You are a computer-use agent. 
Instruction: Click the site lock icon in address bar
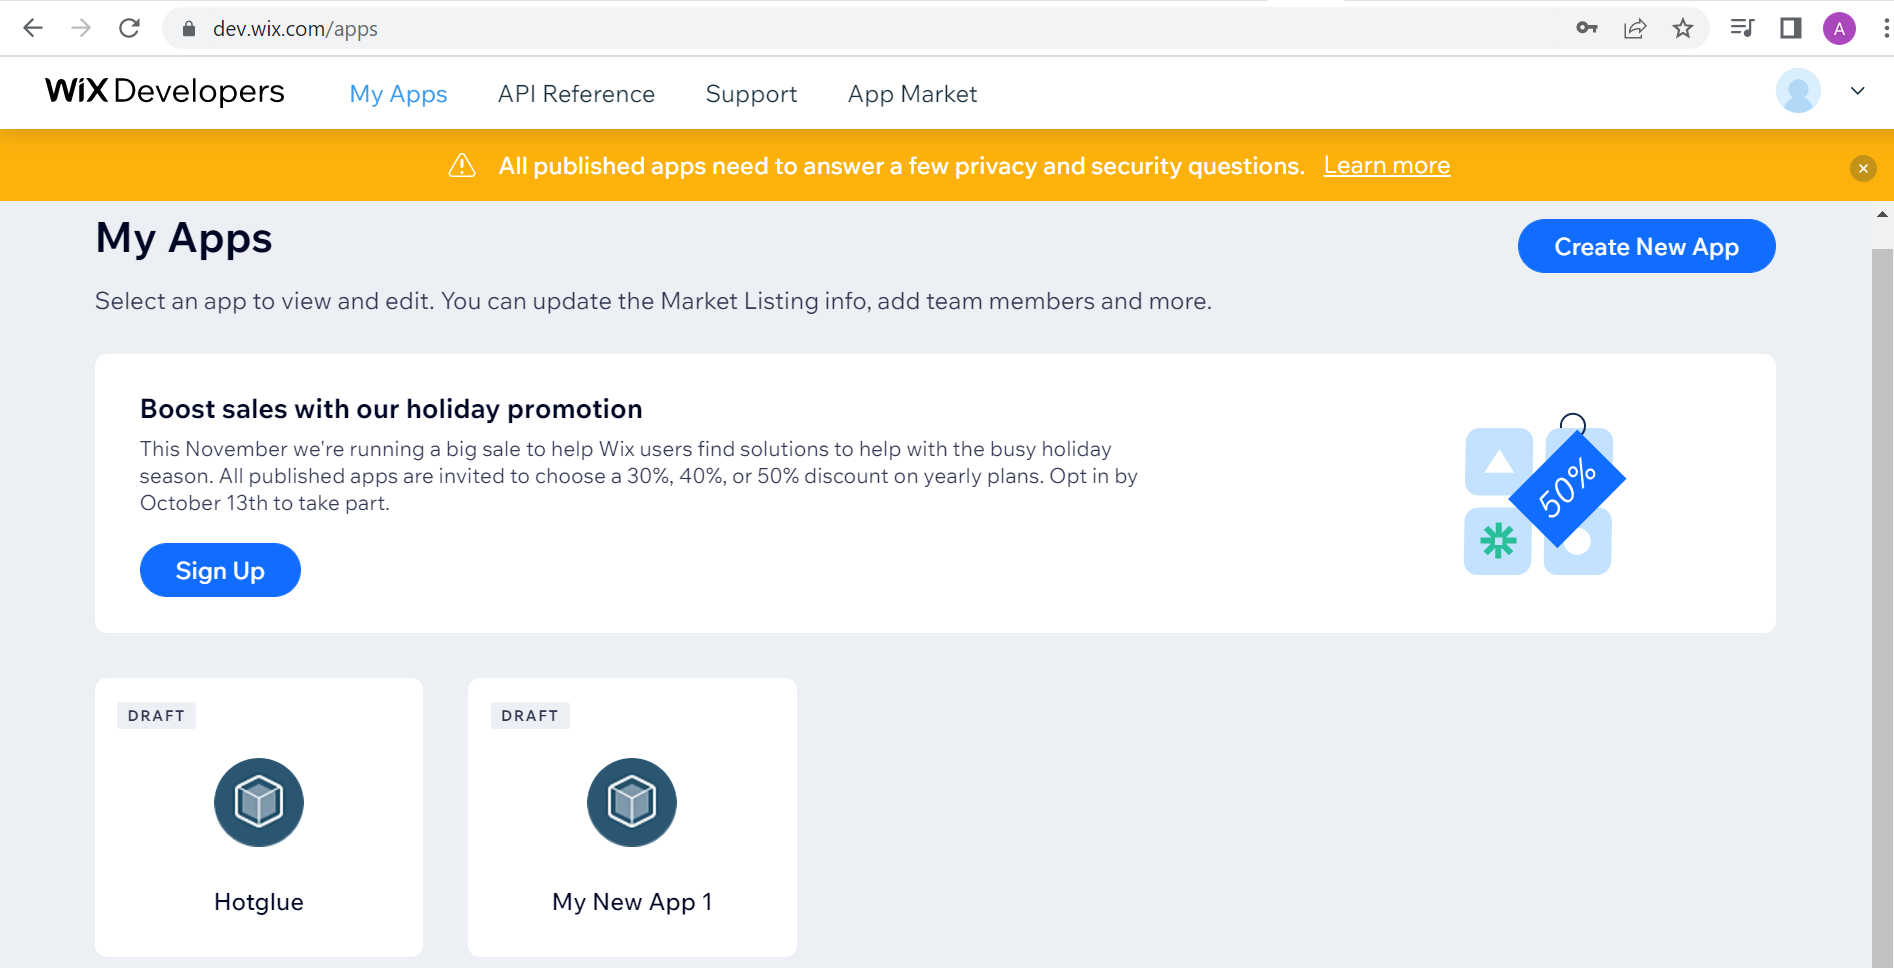188,29
